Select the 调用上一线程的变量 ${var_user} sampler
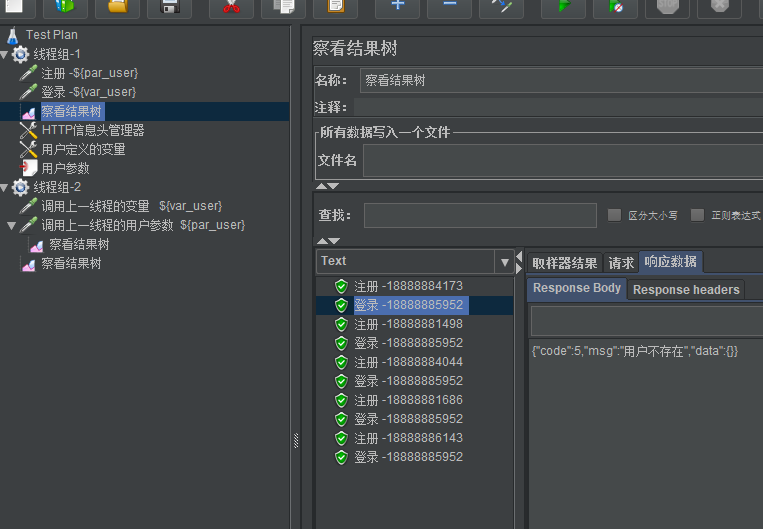Screen dimensions: 763x529 (131, 206)
